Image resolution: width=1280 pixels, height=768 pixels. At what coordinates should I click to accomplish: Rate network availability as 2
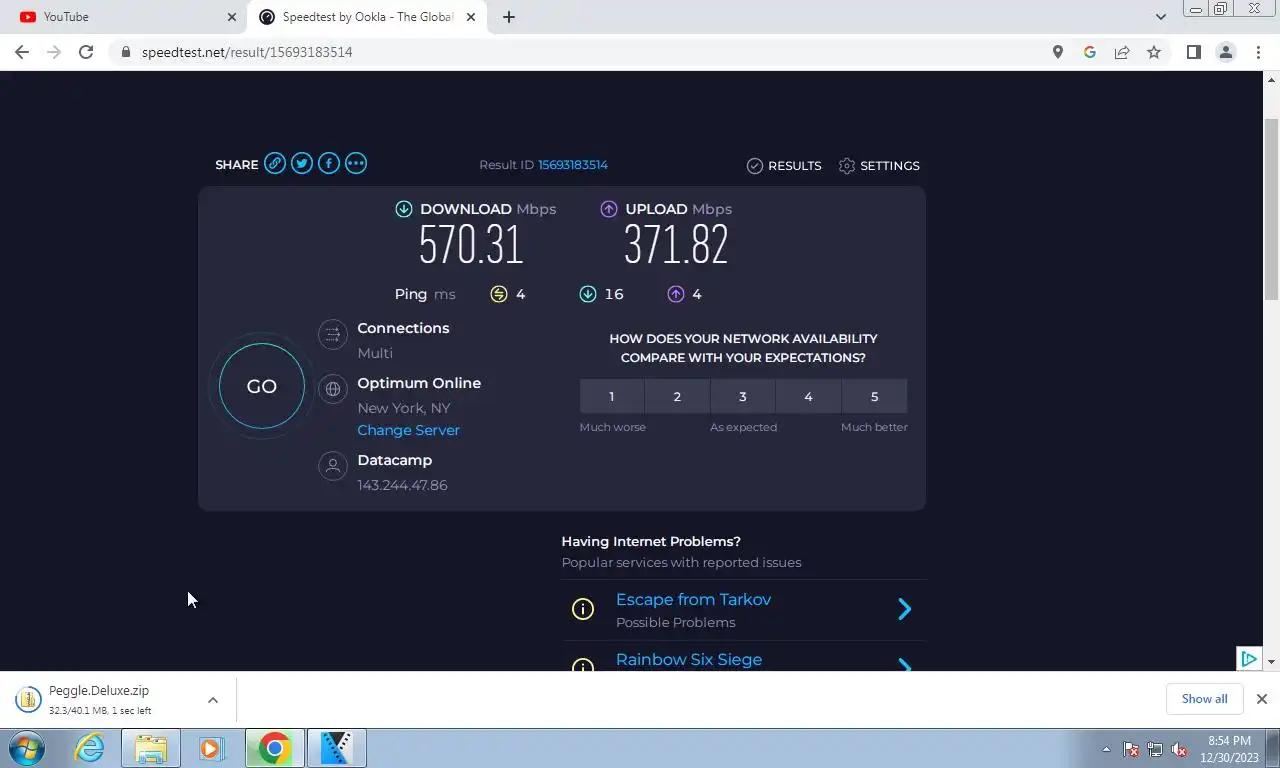click(x=677, y=396)
